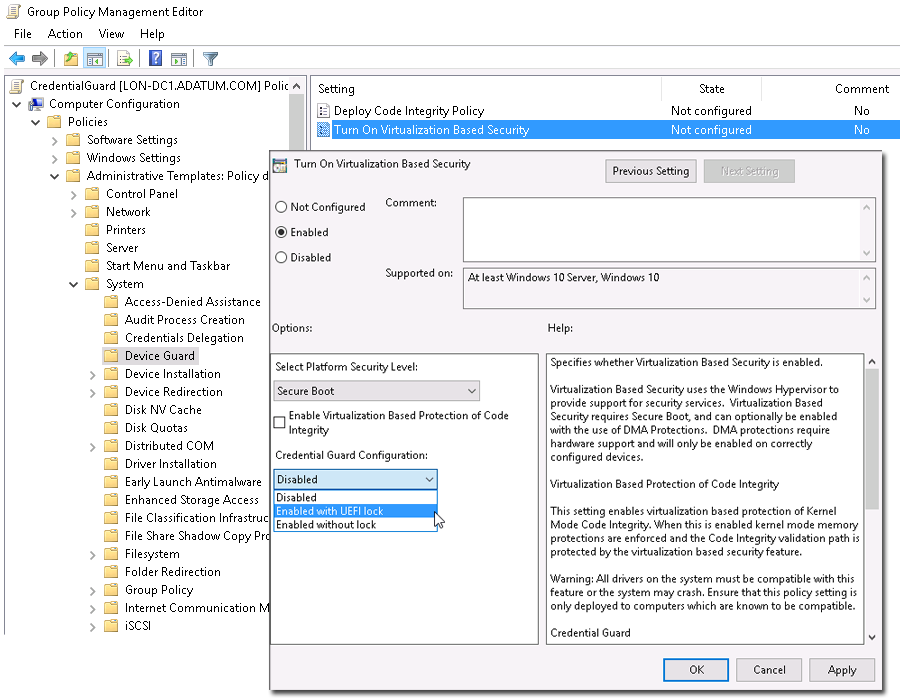The image size is (900, 699).
Task: Click the Device Guard folder icon
Action: point(111,356)
